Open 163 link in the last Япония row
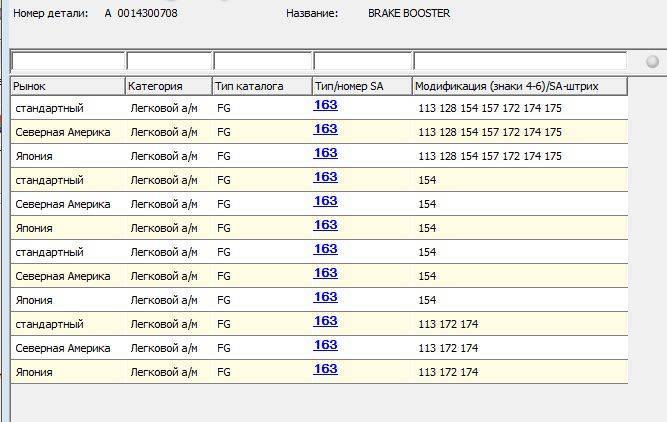Image resolution: width=667 pixels, height=422 pixels. (326, 369)
